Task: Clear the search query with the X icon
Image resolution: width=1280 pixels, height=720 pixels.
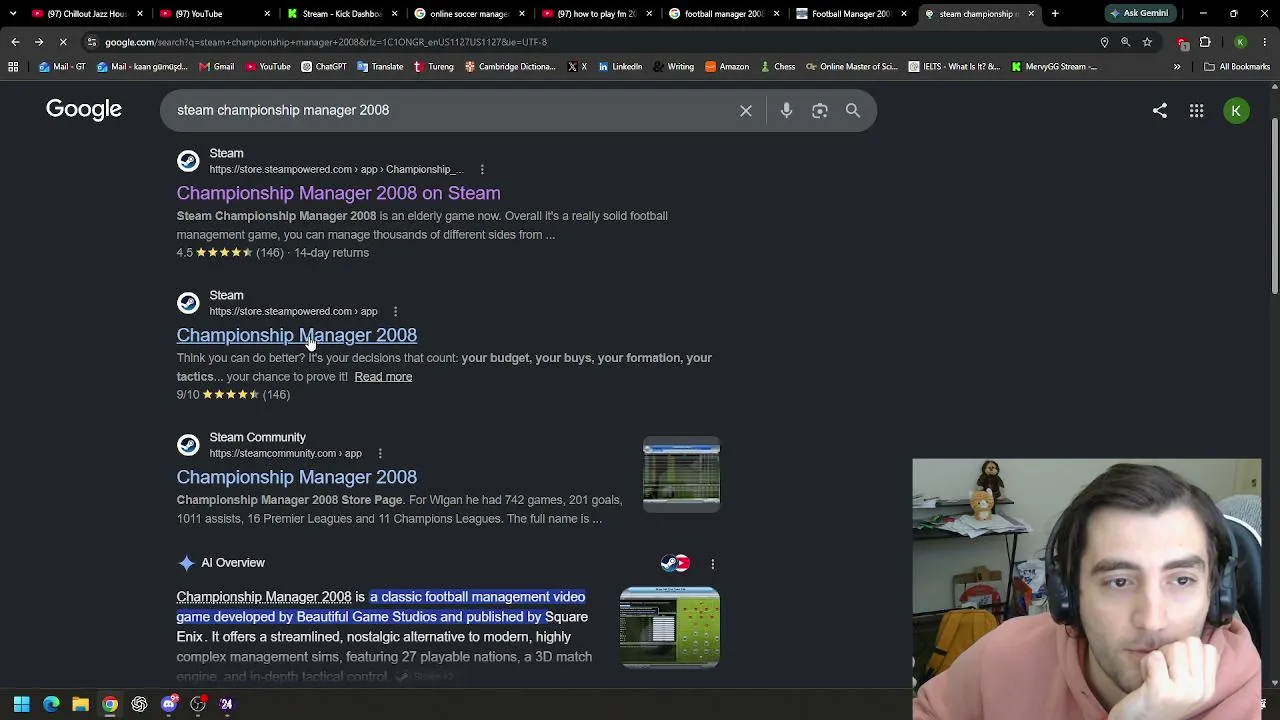Action: coord(746,110)
